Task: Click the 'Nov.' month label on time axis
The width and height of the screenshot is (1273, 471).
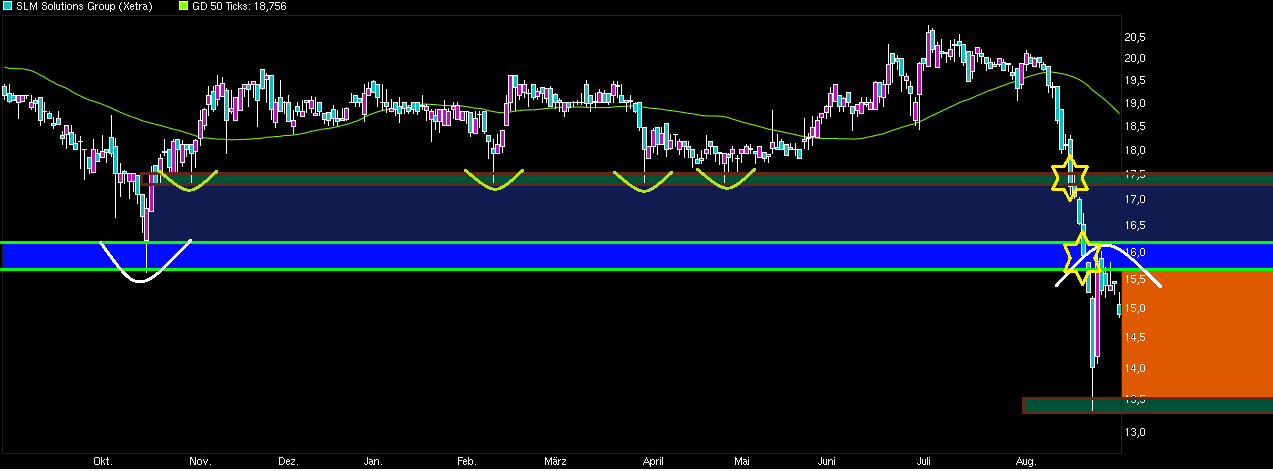Action: [x=199, y=462]
